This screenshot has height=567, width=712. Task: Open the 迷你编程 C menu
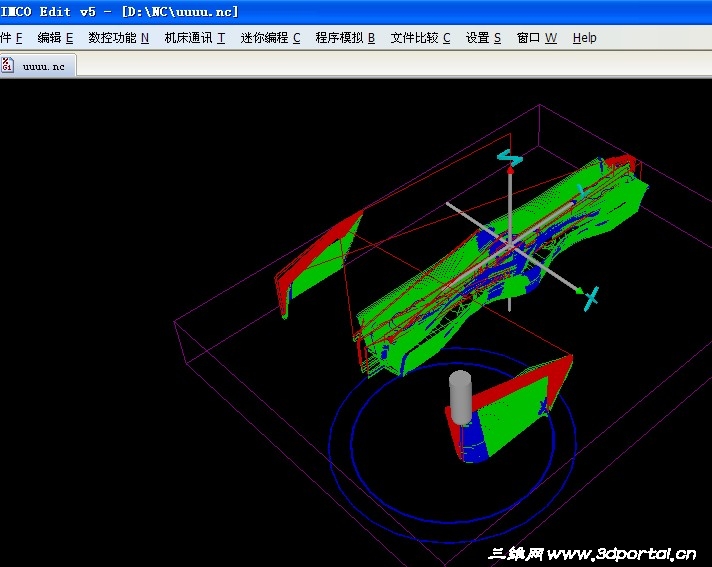(x=271, y=38)
